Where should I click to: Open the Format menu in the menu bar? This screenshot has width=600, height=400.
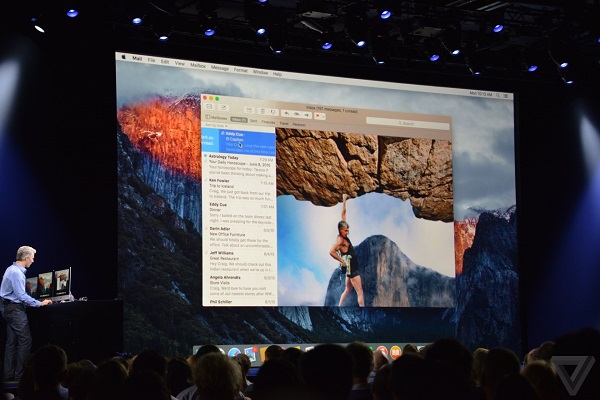coord(242,69)
